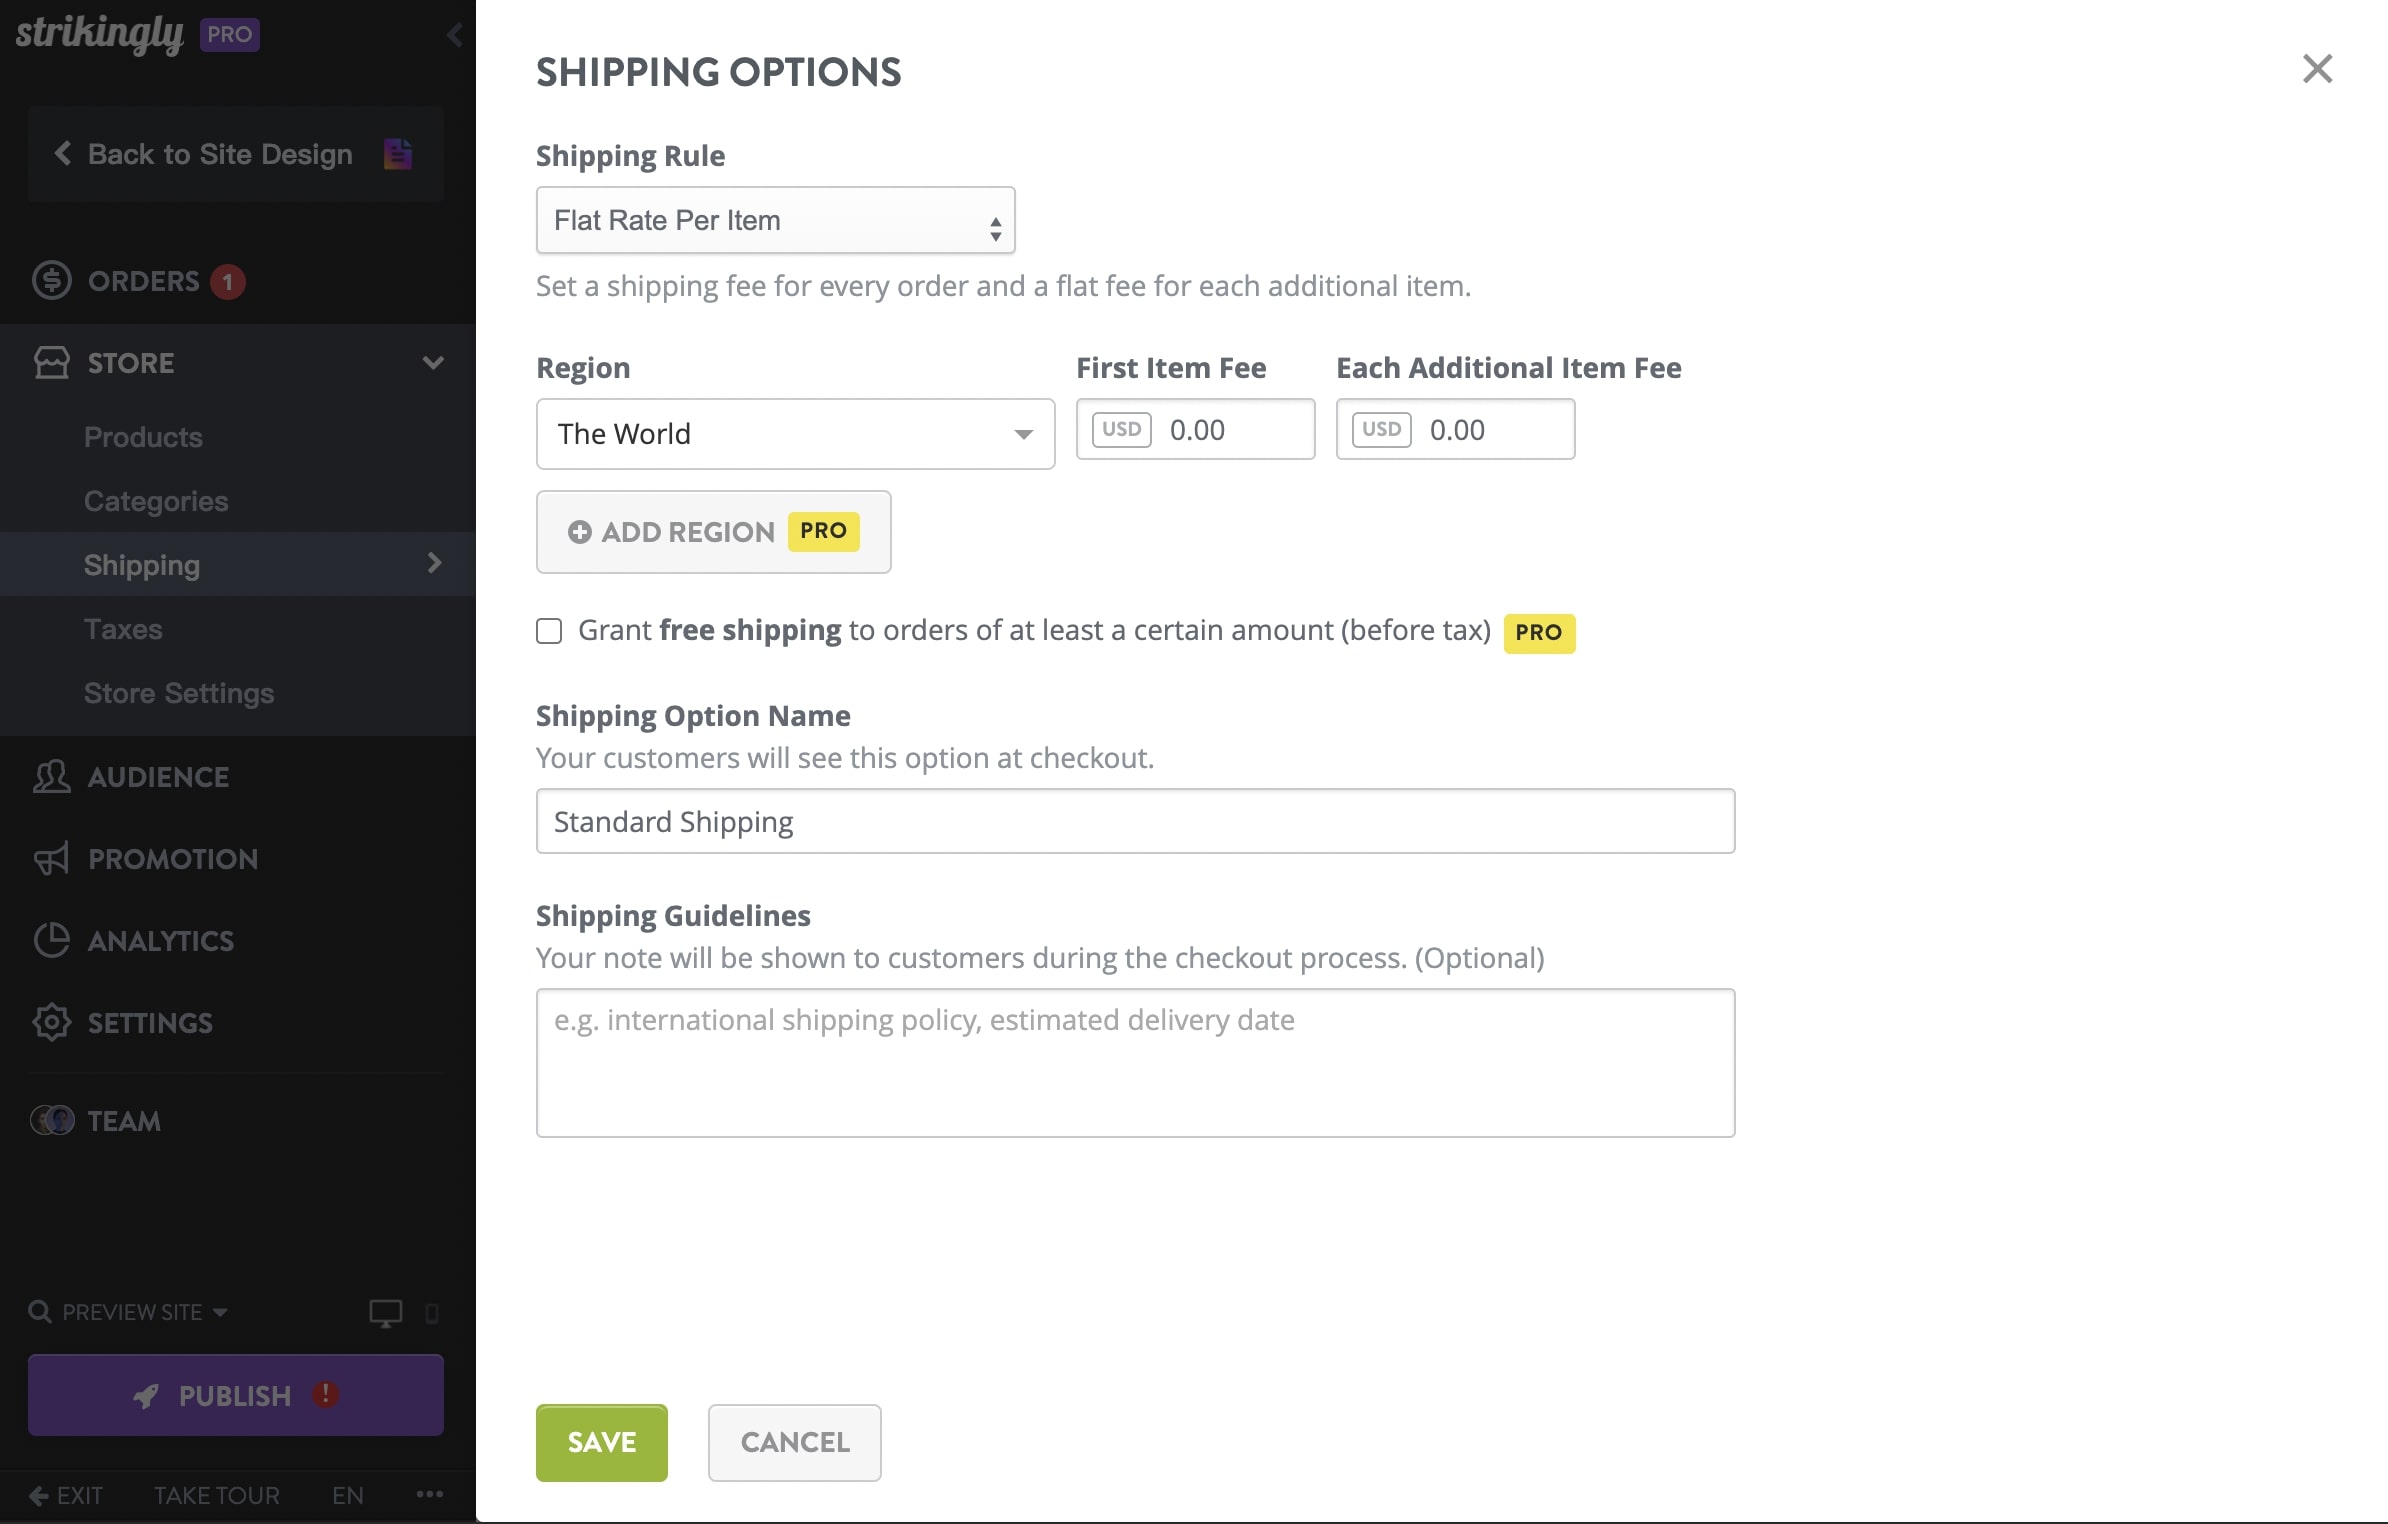Click the Store storefront icon
This screenshot has width=2388, height=1524.
52,362
